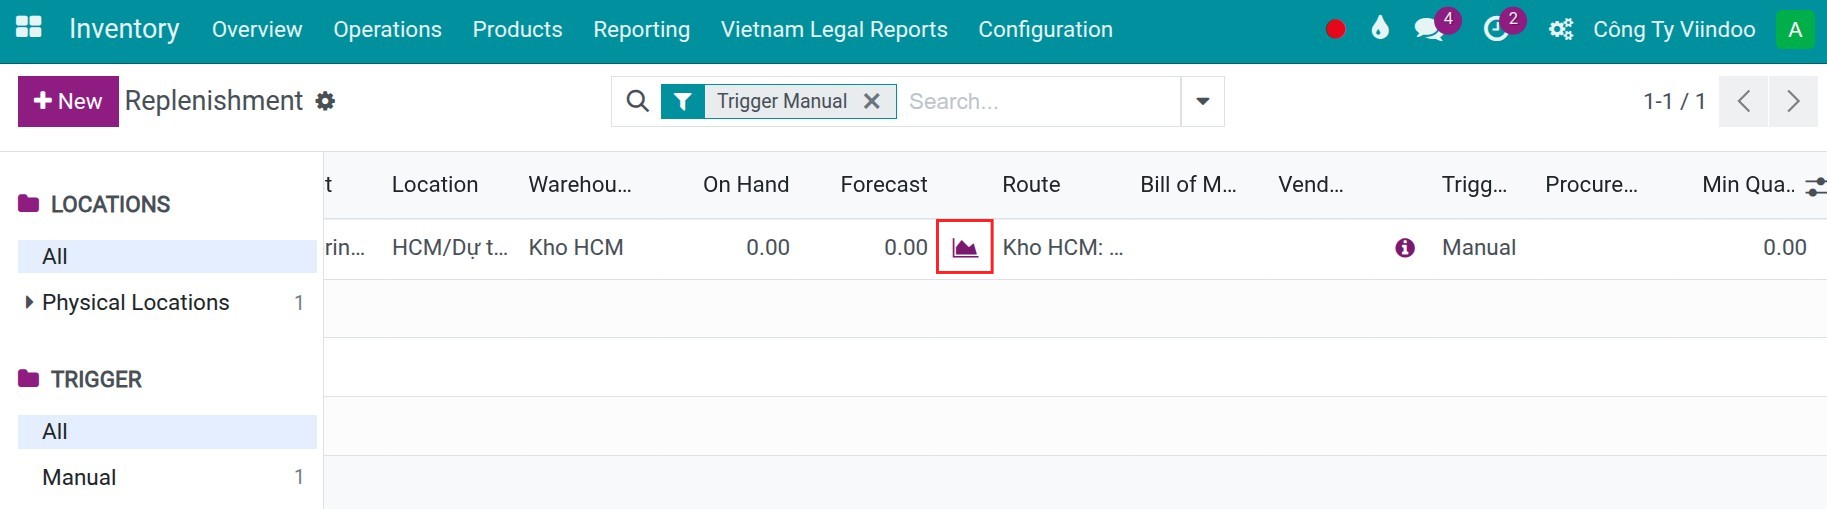This screenshot has height=509, width=1827.
Task: Open the Configuration menu
Action: (x=1045, y=29)
